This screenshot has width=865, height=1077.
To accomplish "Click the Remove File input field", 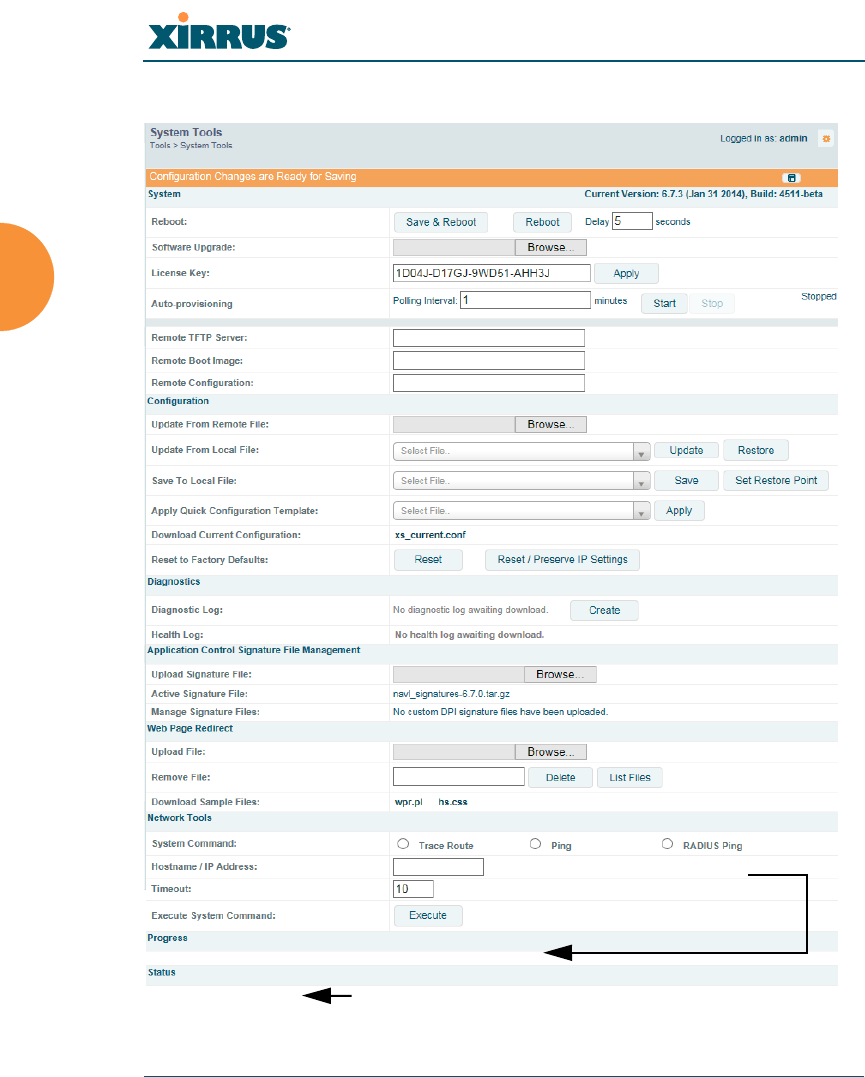I will coord(458,777).
